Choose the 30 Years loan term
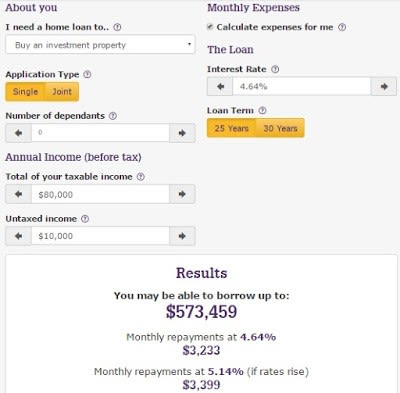Screen dimensions: 400x393 pos(280,128)
